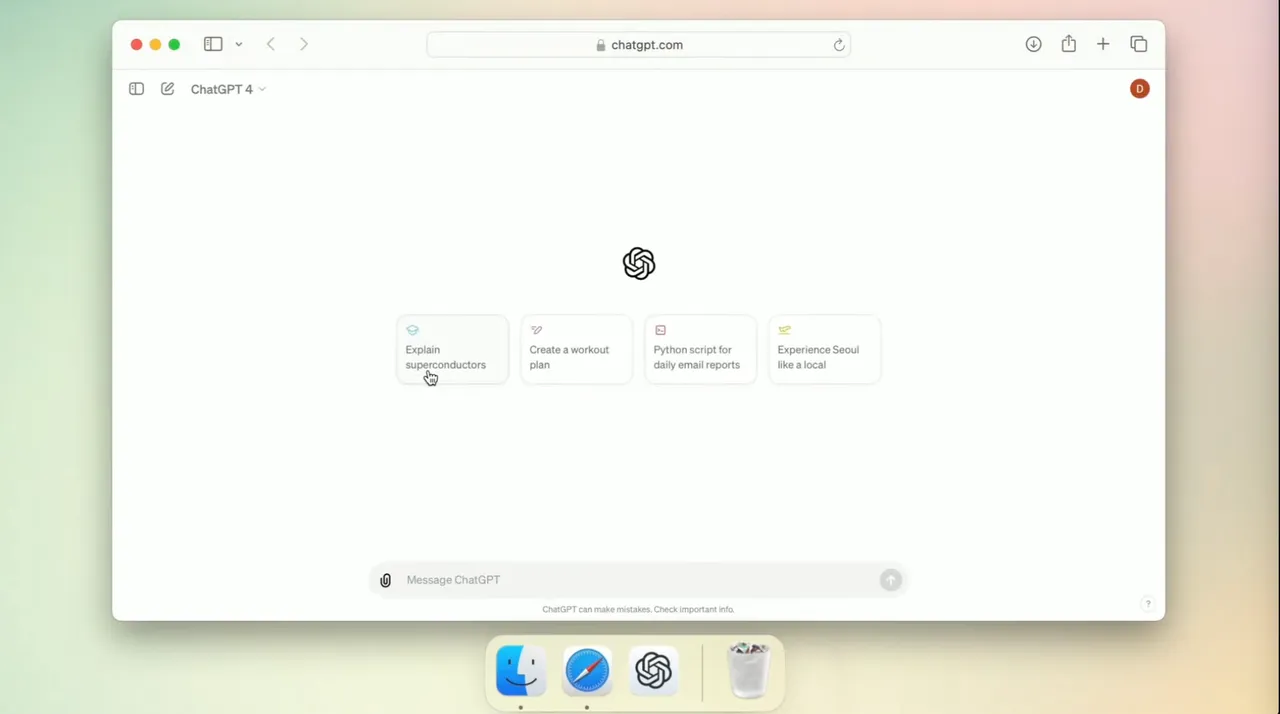Open a new Safari tab
Viewport: 1280px width, 714px height.
[x=1103, y=44]
